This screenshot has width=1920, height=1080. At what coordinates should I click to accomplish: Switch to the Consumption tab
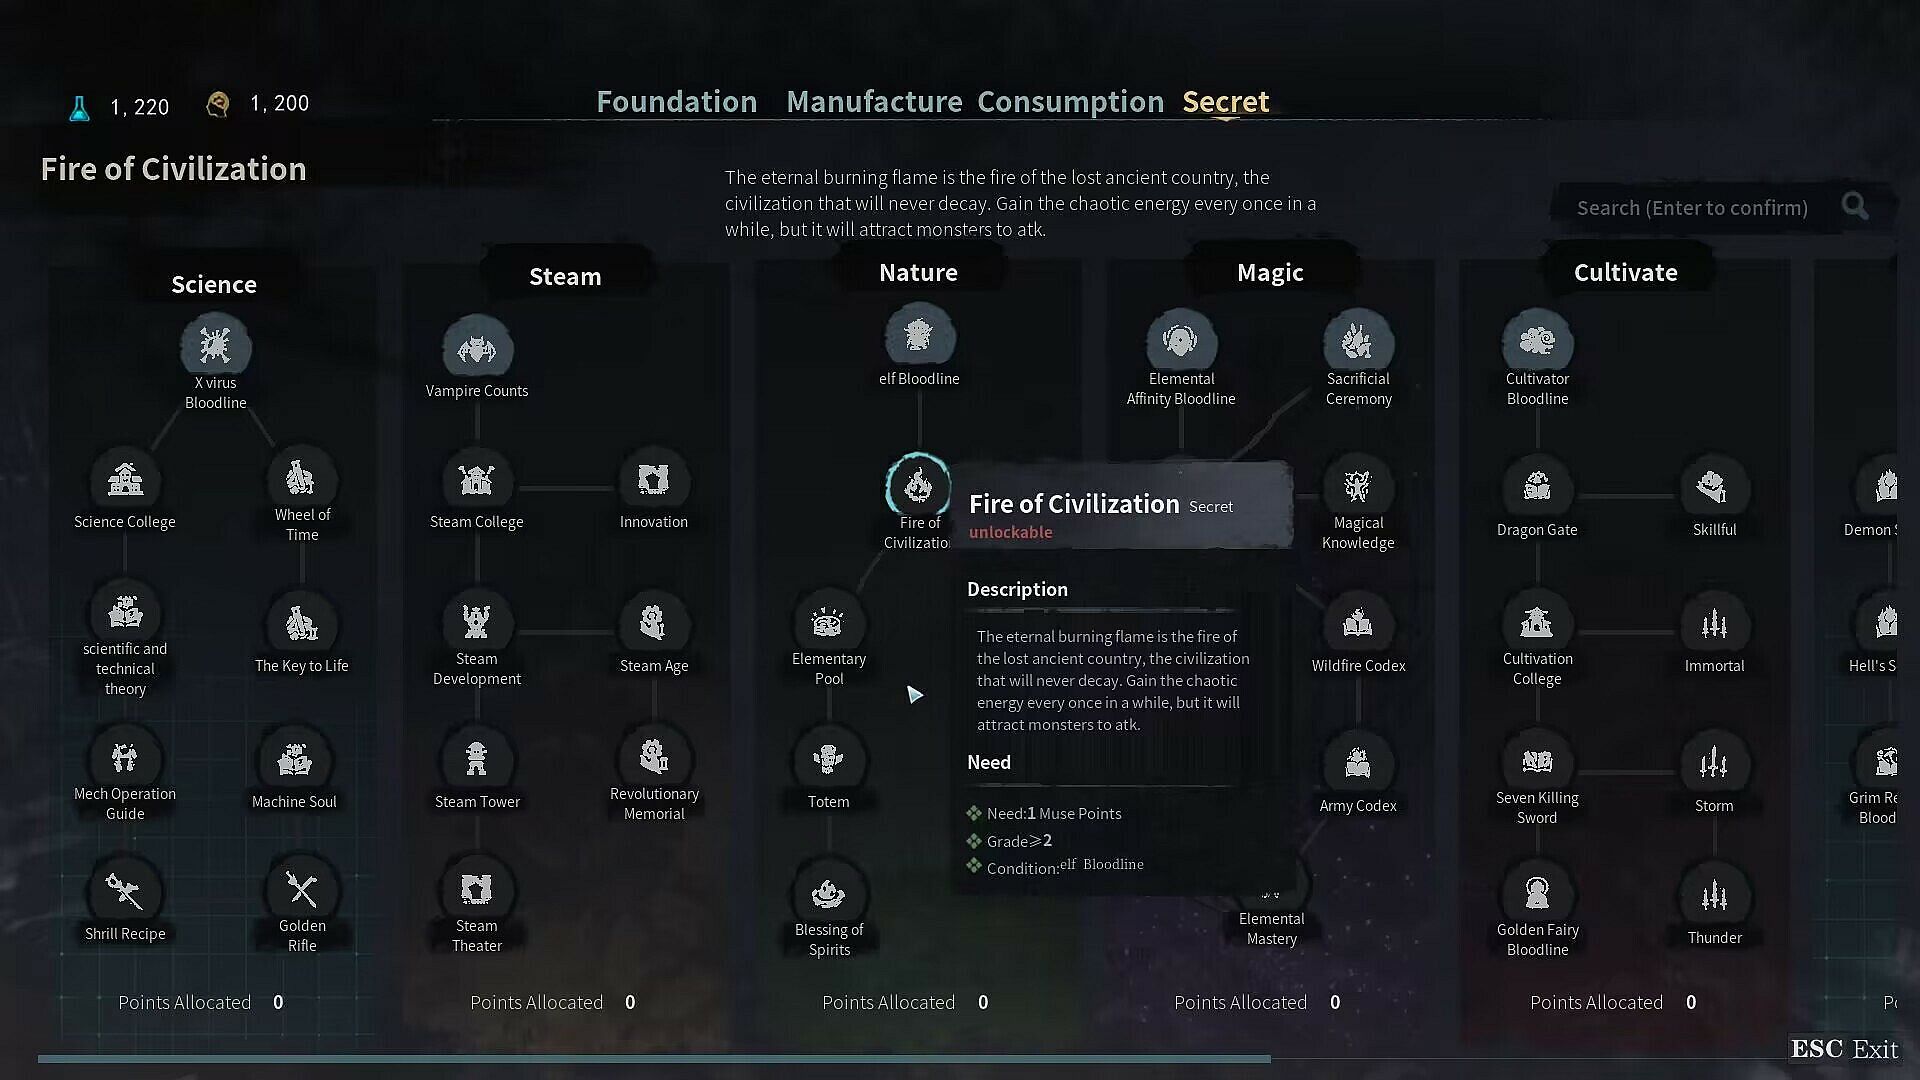pyautogui.click(x=1070, y=102)
